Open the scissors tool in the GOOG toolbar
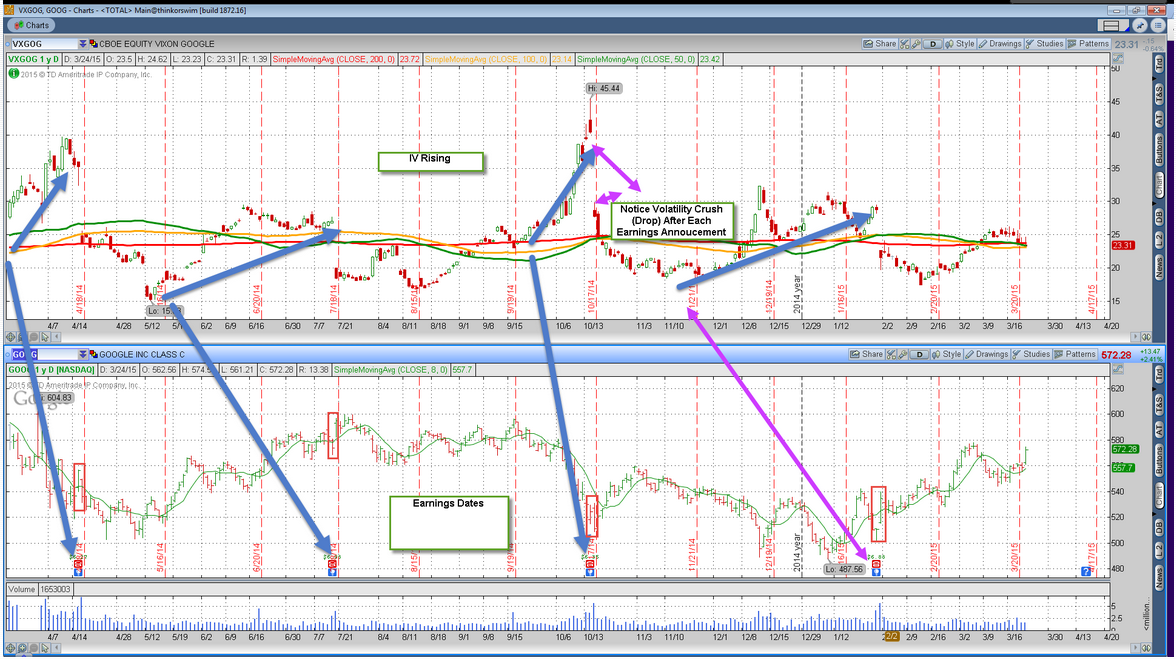Image resolution: width=1176 pixels, height=659 pixels. click(x=892, y=355)
